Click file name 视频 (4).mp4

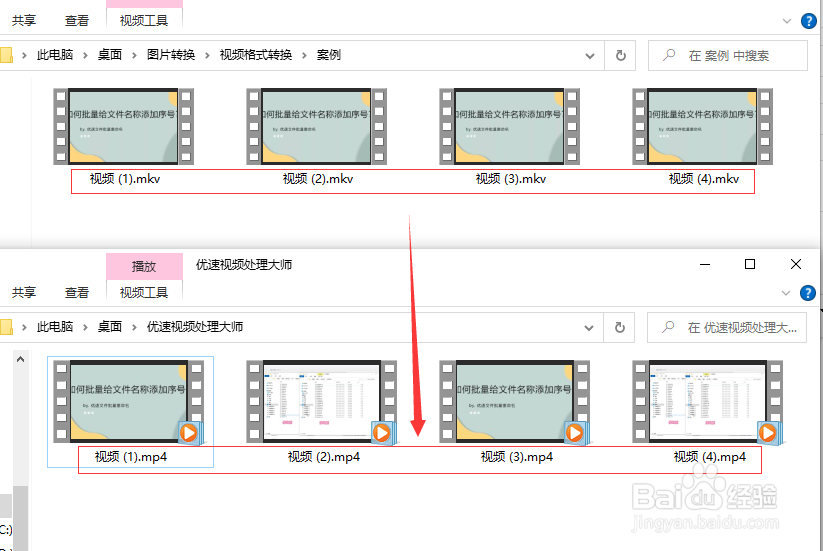(710, 457)
